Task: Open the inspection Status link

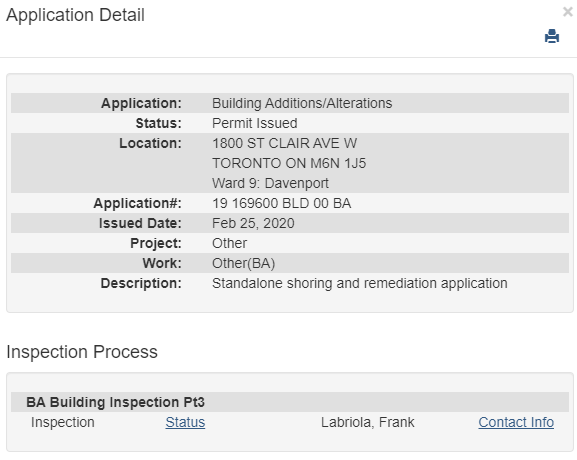Action: 185,422
